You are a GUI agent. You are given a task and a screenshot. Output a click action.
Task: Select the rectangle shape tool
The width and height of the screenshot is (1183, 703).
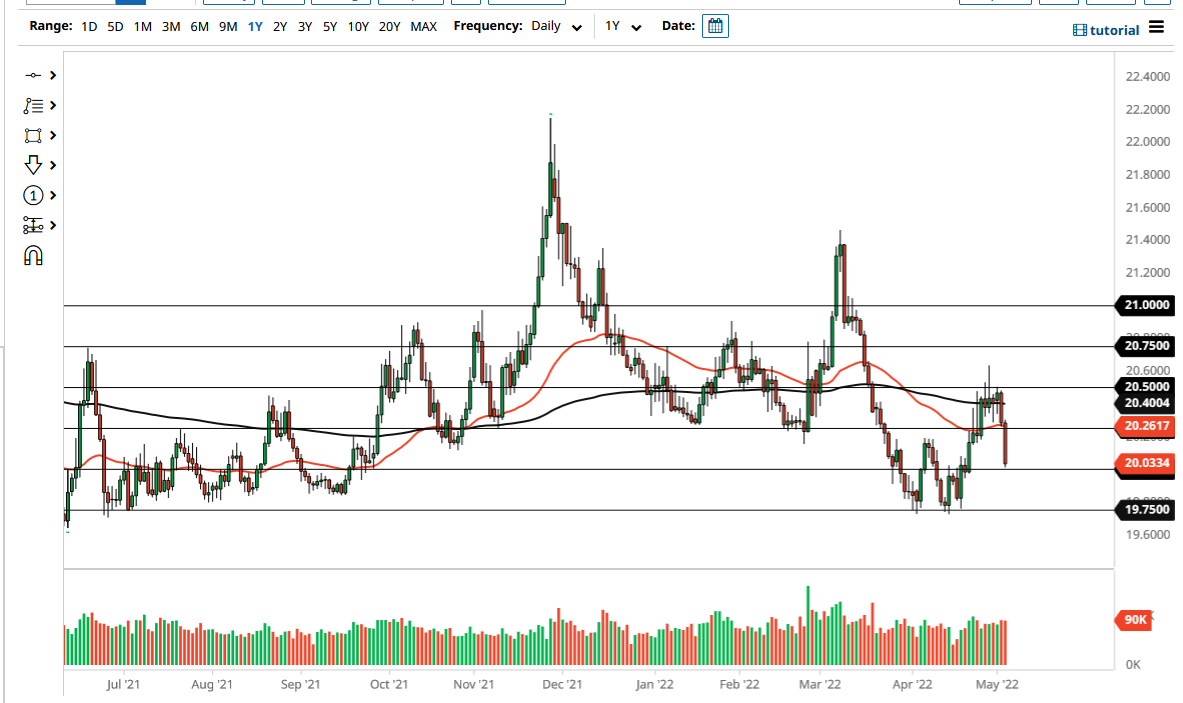point(33,135)
